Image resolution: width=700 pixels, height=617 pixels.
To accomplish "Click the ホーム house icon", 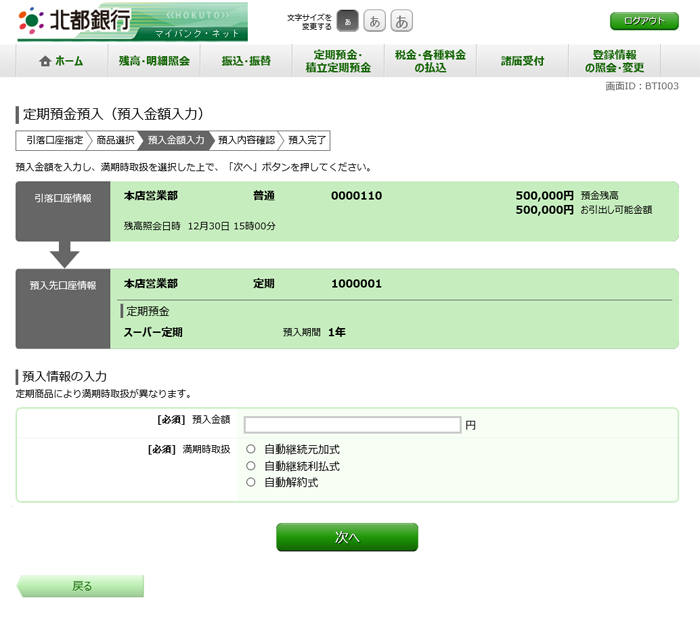I will point(44,61).
